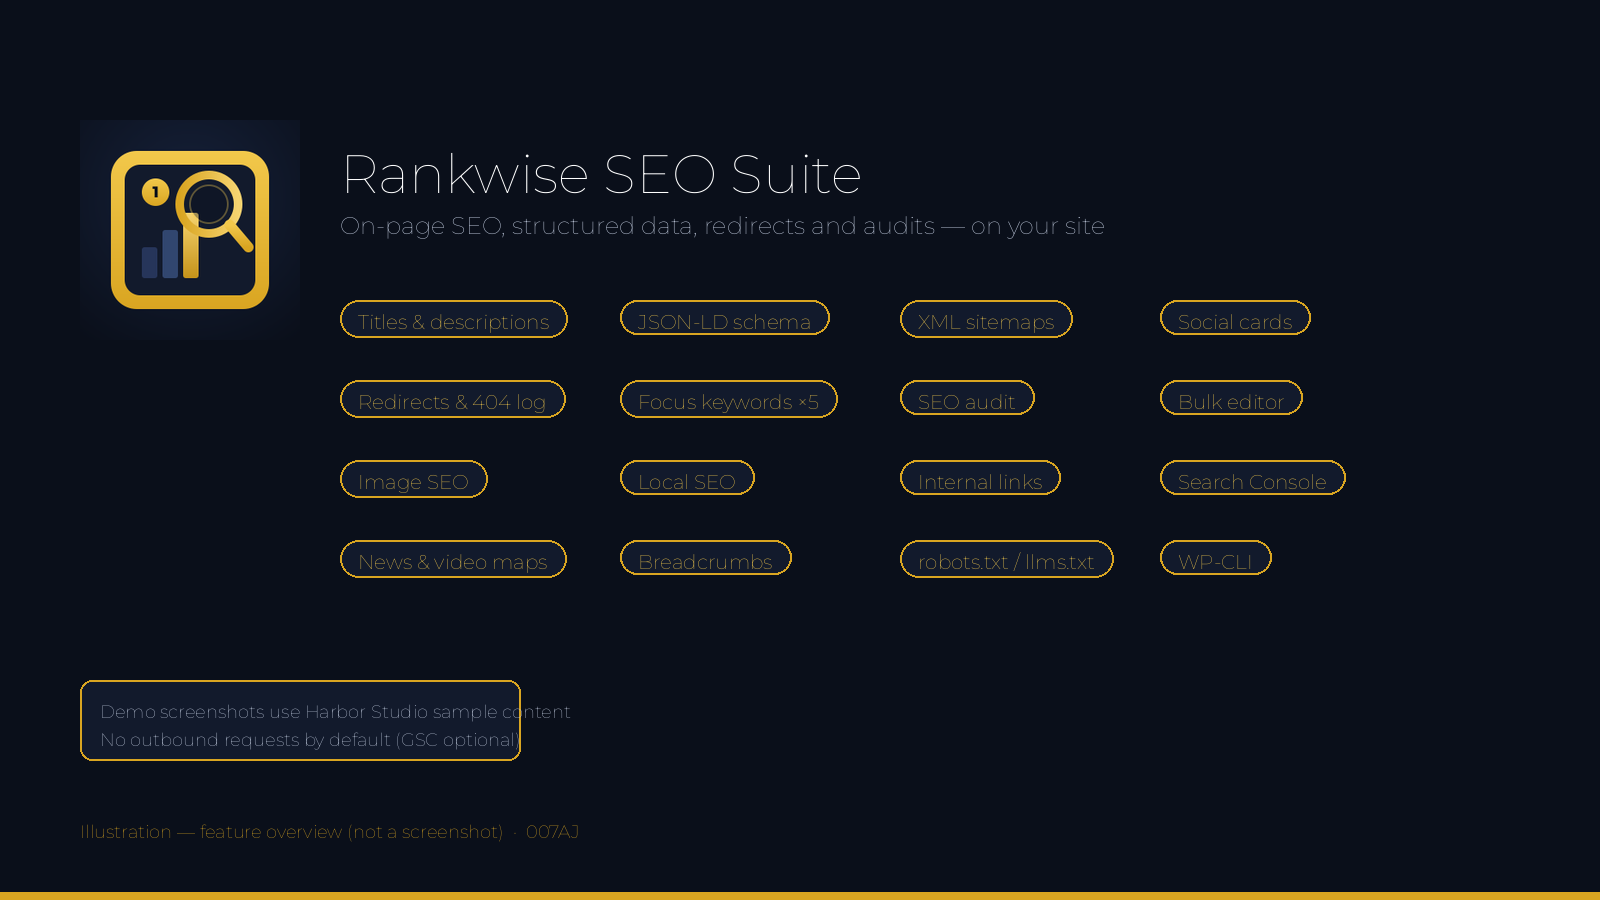1600x900 pixels.
Task: Open the XML sitemaps pill
Action: click(986, 319)
